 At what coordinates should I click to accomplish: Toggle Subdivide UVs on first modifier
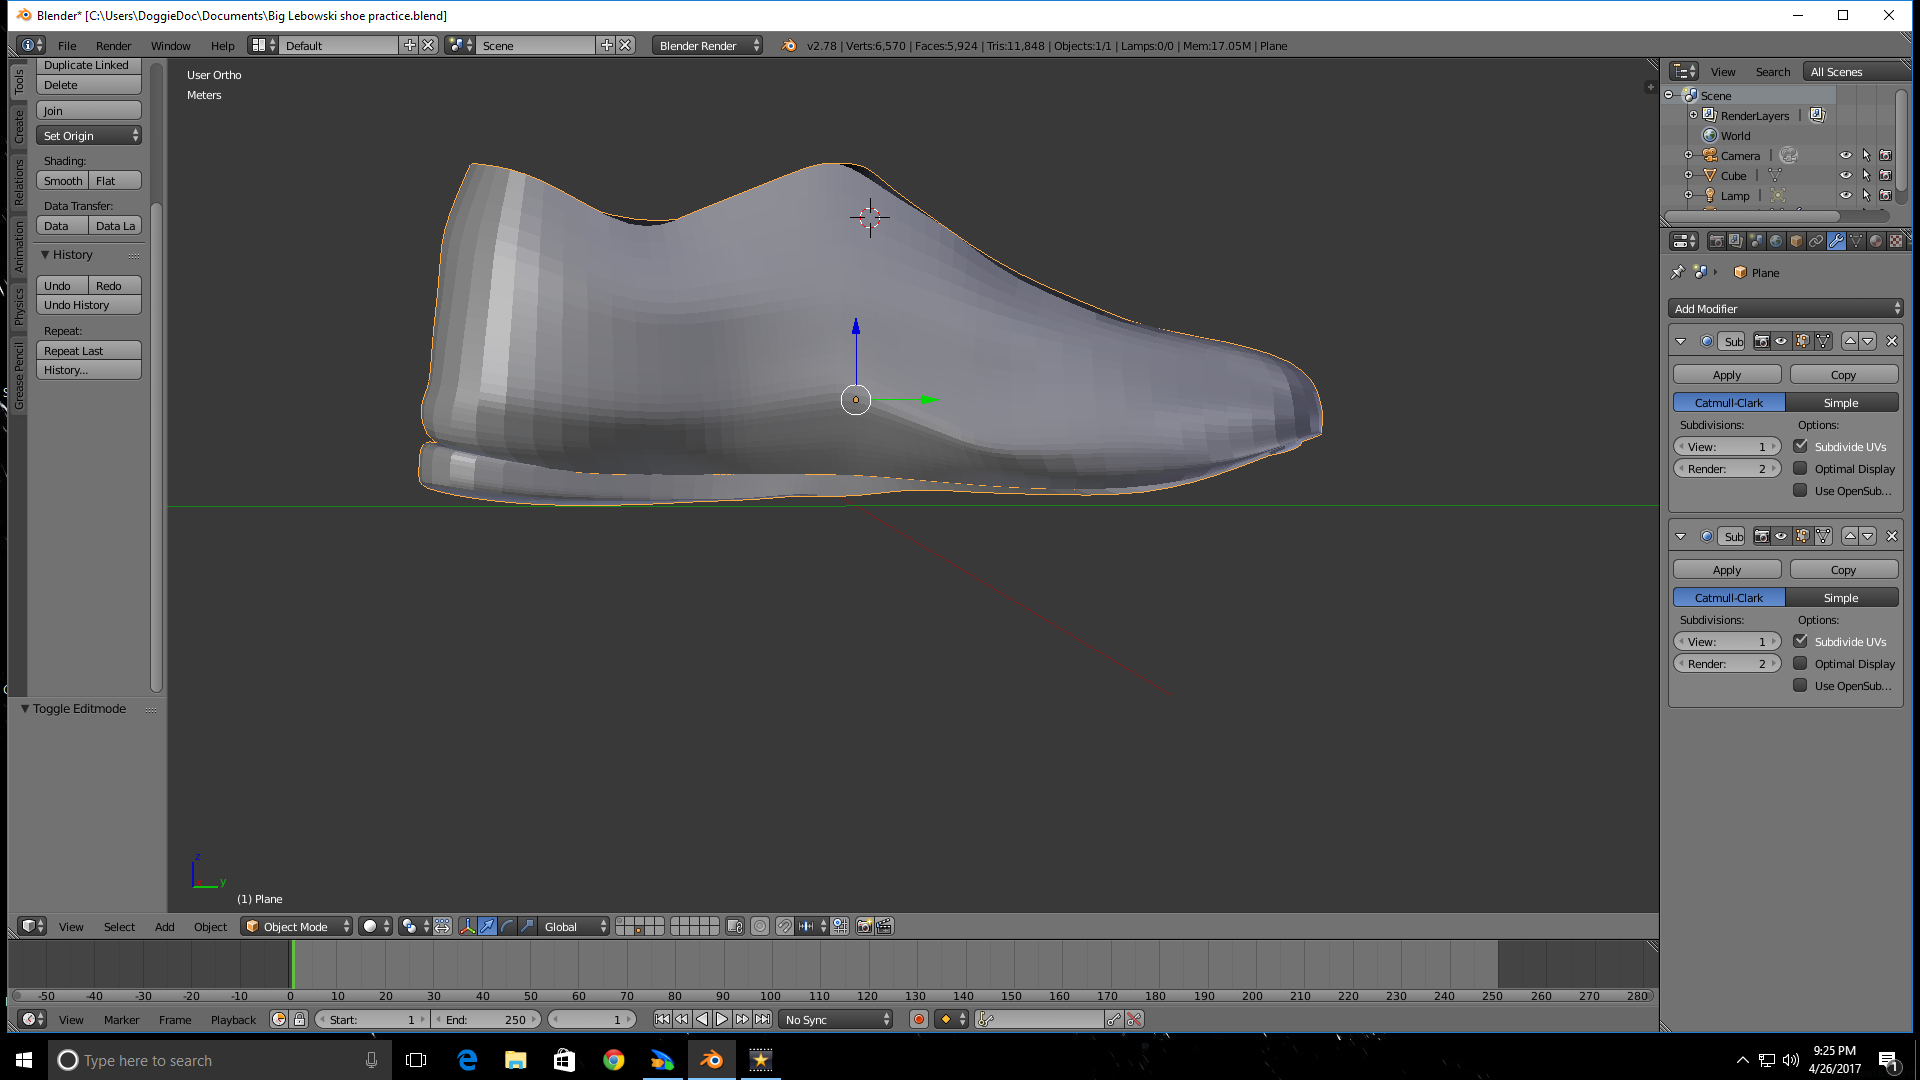(1800, 446)
